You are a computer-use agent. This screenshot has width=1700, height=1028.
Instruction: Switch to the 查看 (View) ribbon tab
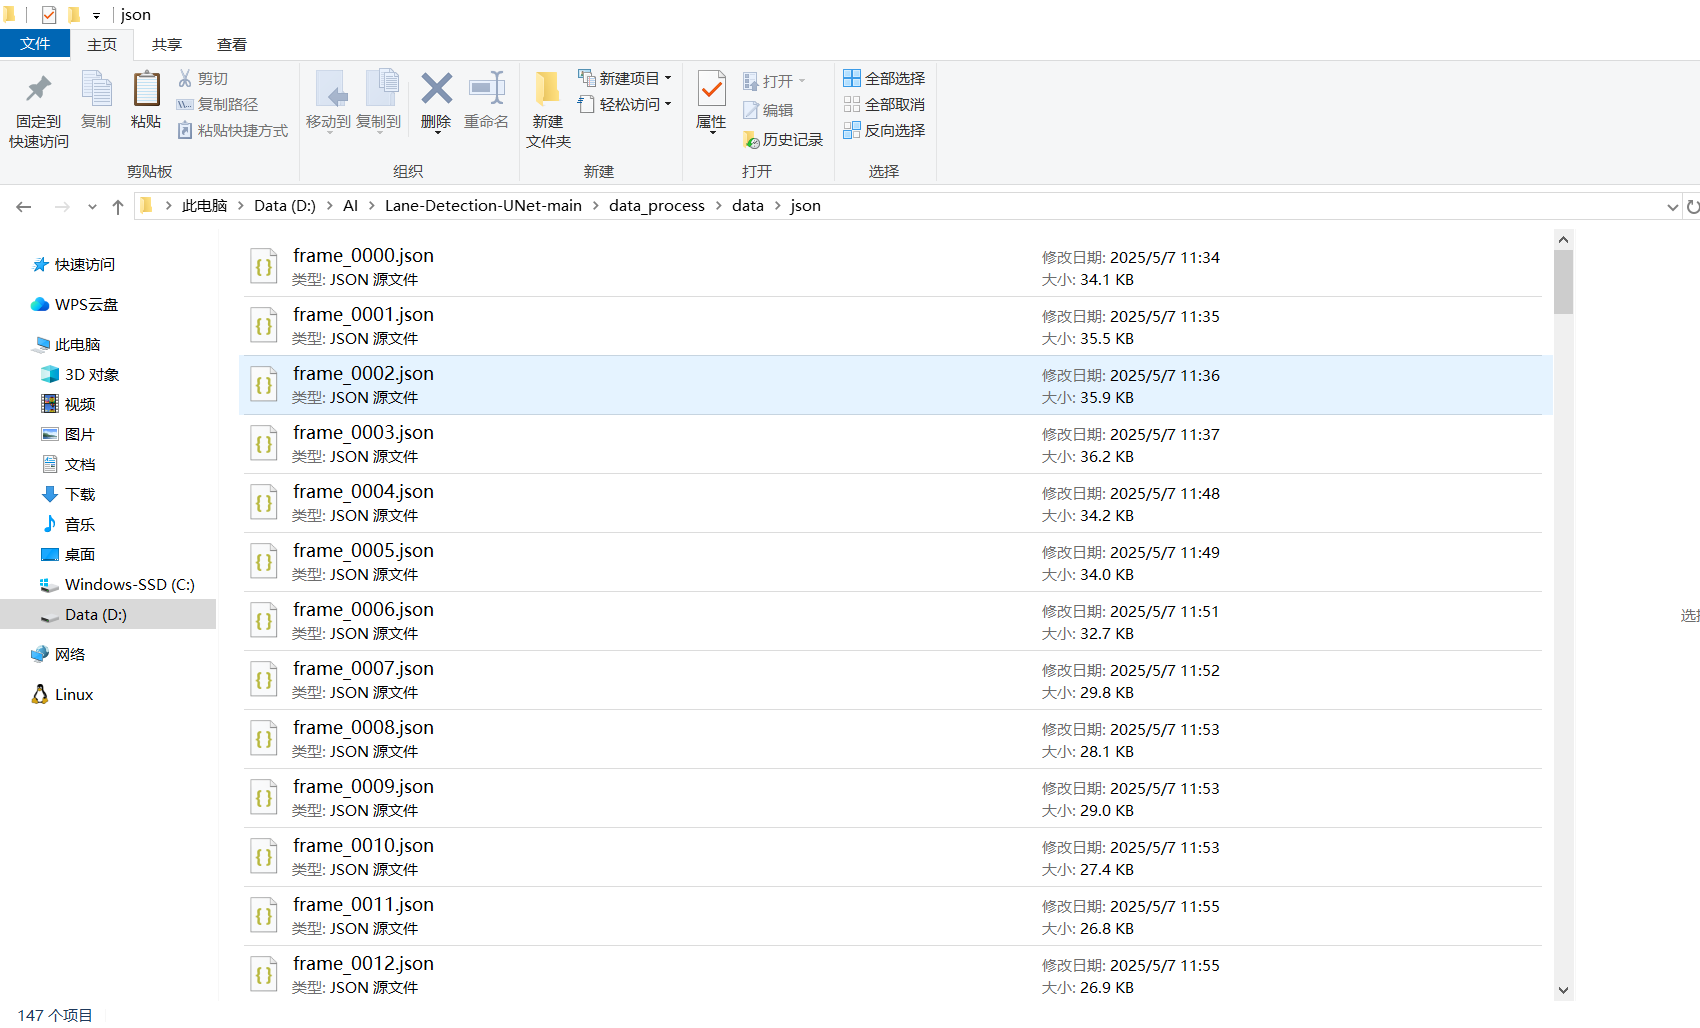(232, 44)
